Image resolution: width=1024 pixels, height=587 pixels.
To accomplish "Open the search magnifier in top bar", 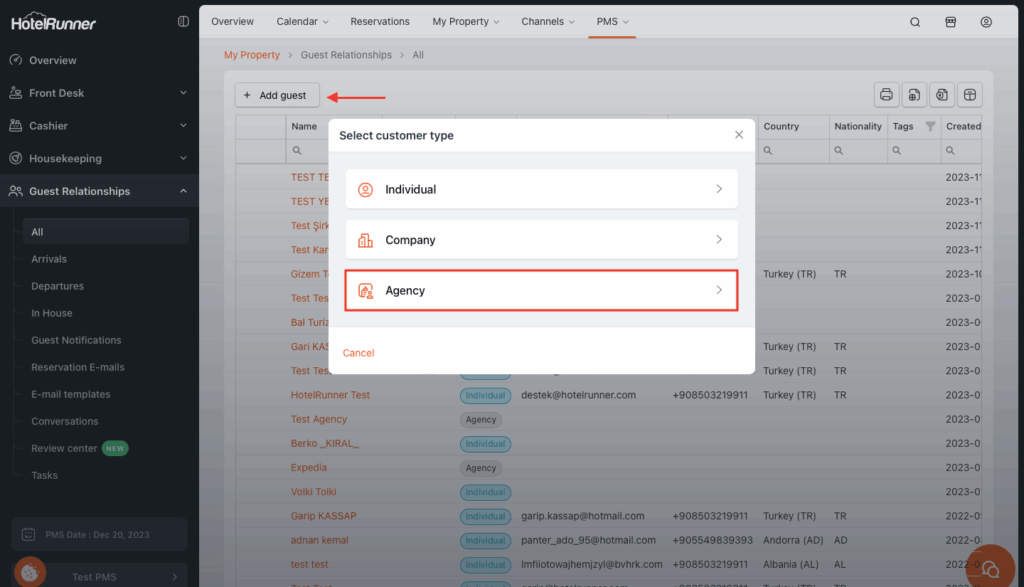I will (915, 22).
